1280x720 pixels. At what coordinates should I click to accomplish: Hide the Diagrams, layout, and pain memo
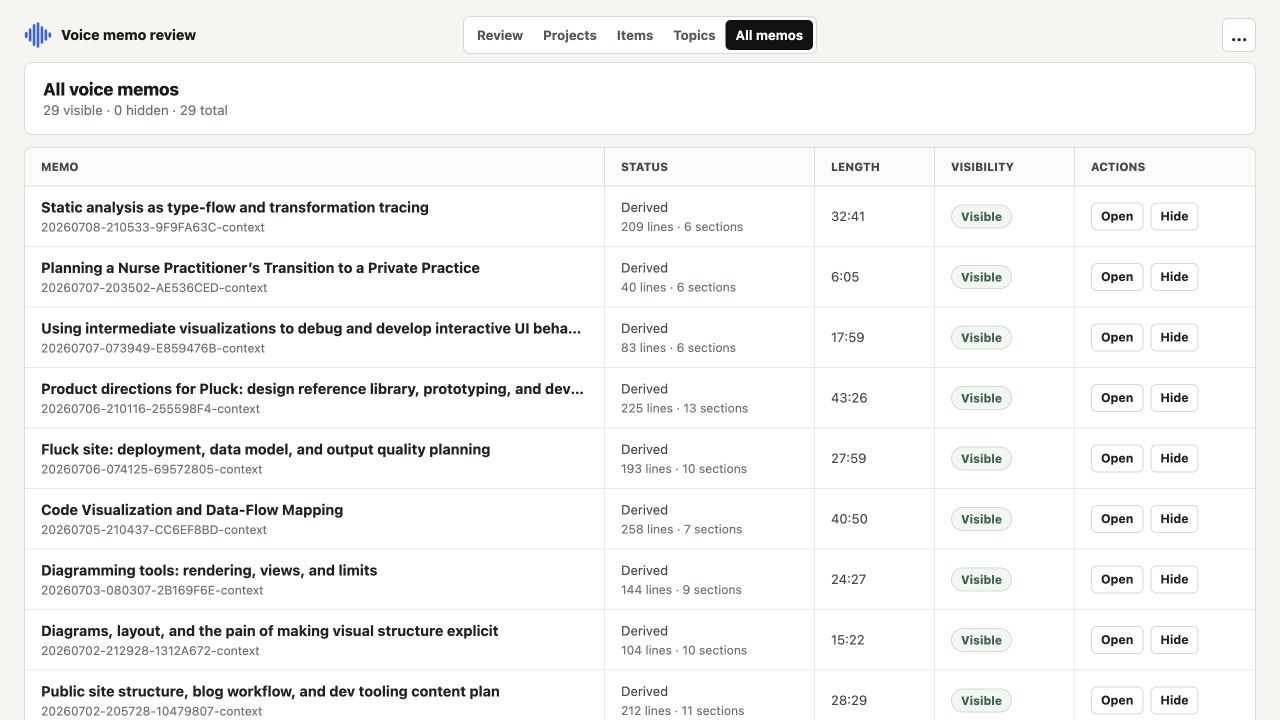point(1174,640)
